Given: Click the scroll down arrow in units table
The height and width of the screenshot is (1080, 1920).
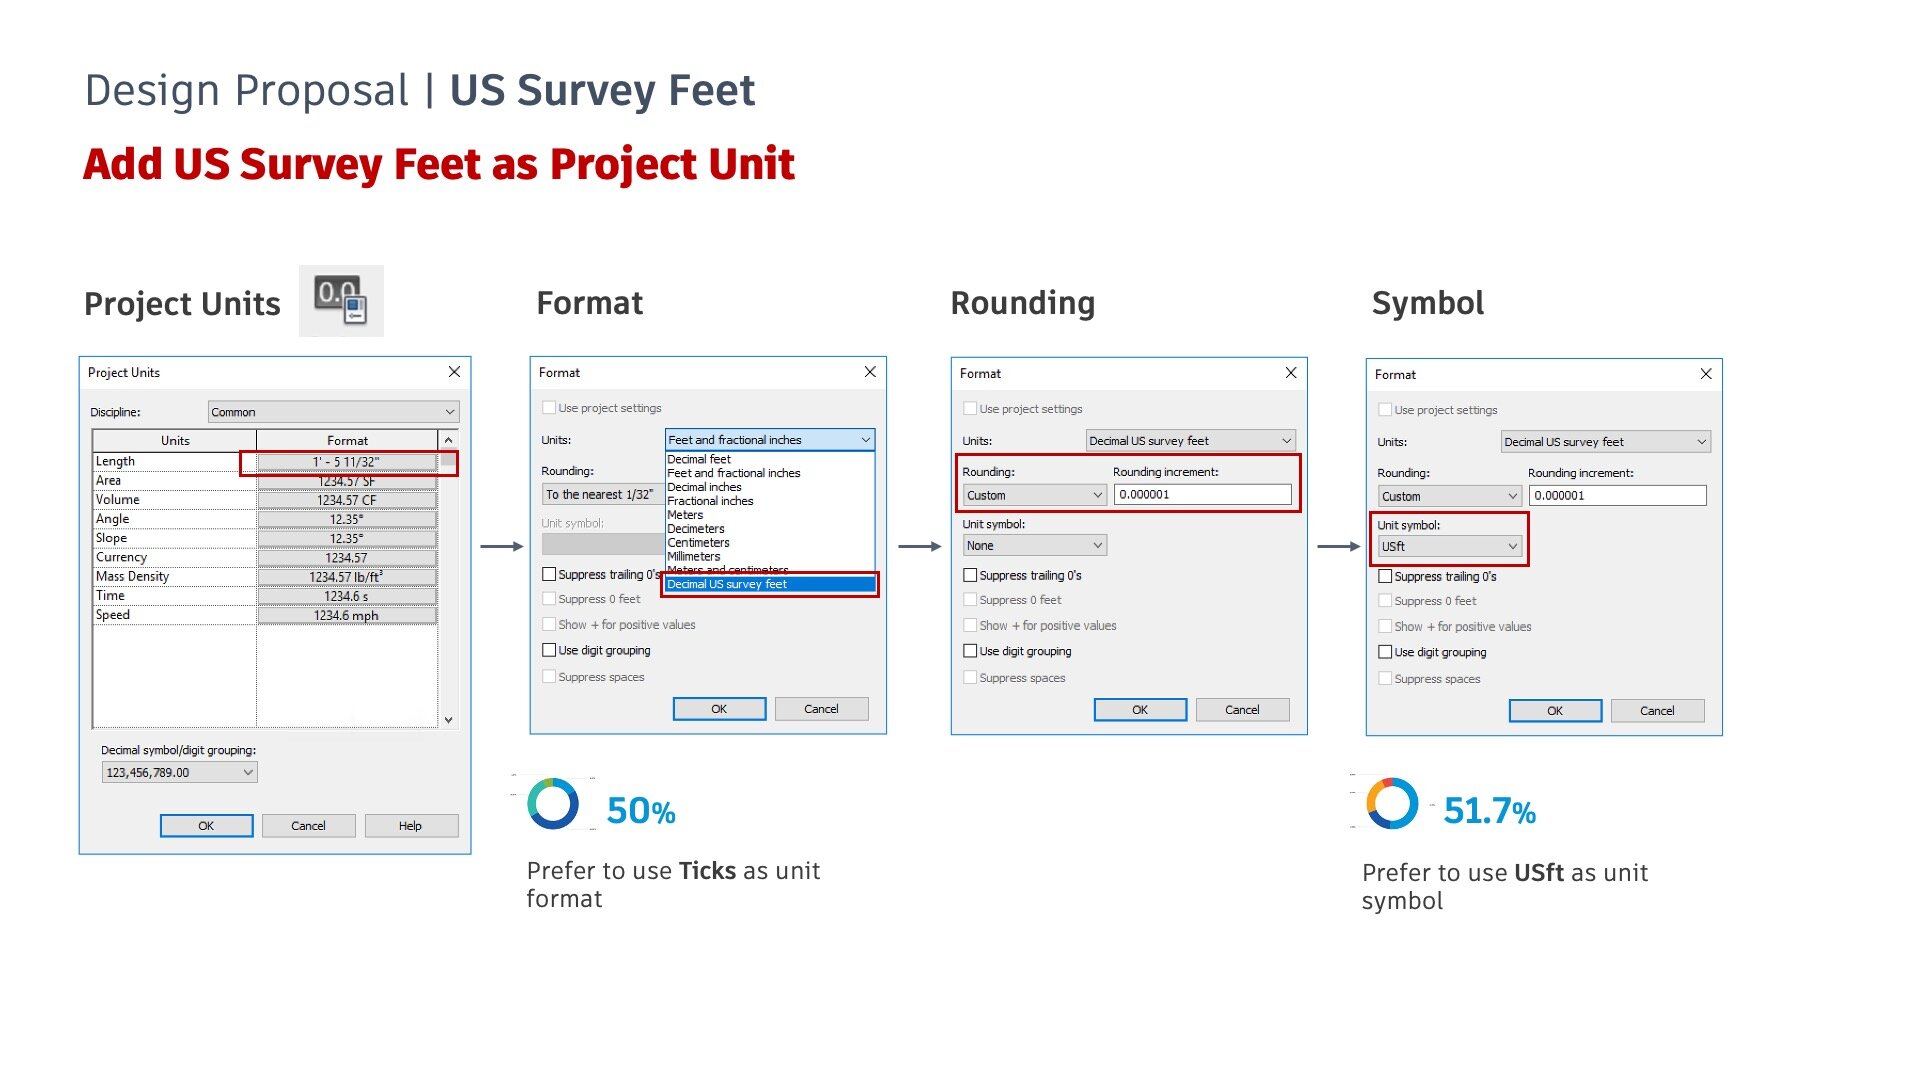Looking at the screenshot, I should point(448,719).
